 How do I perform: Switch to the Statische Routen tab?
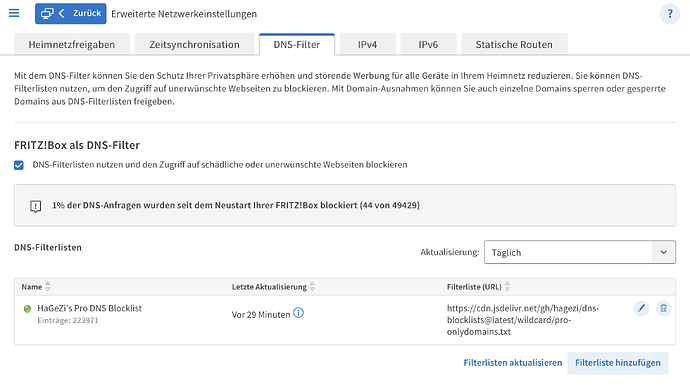point(514,44)
